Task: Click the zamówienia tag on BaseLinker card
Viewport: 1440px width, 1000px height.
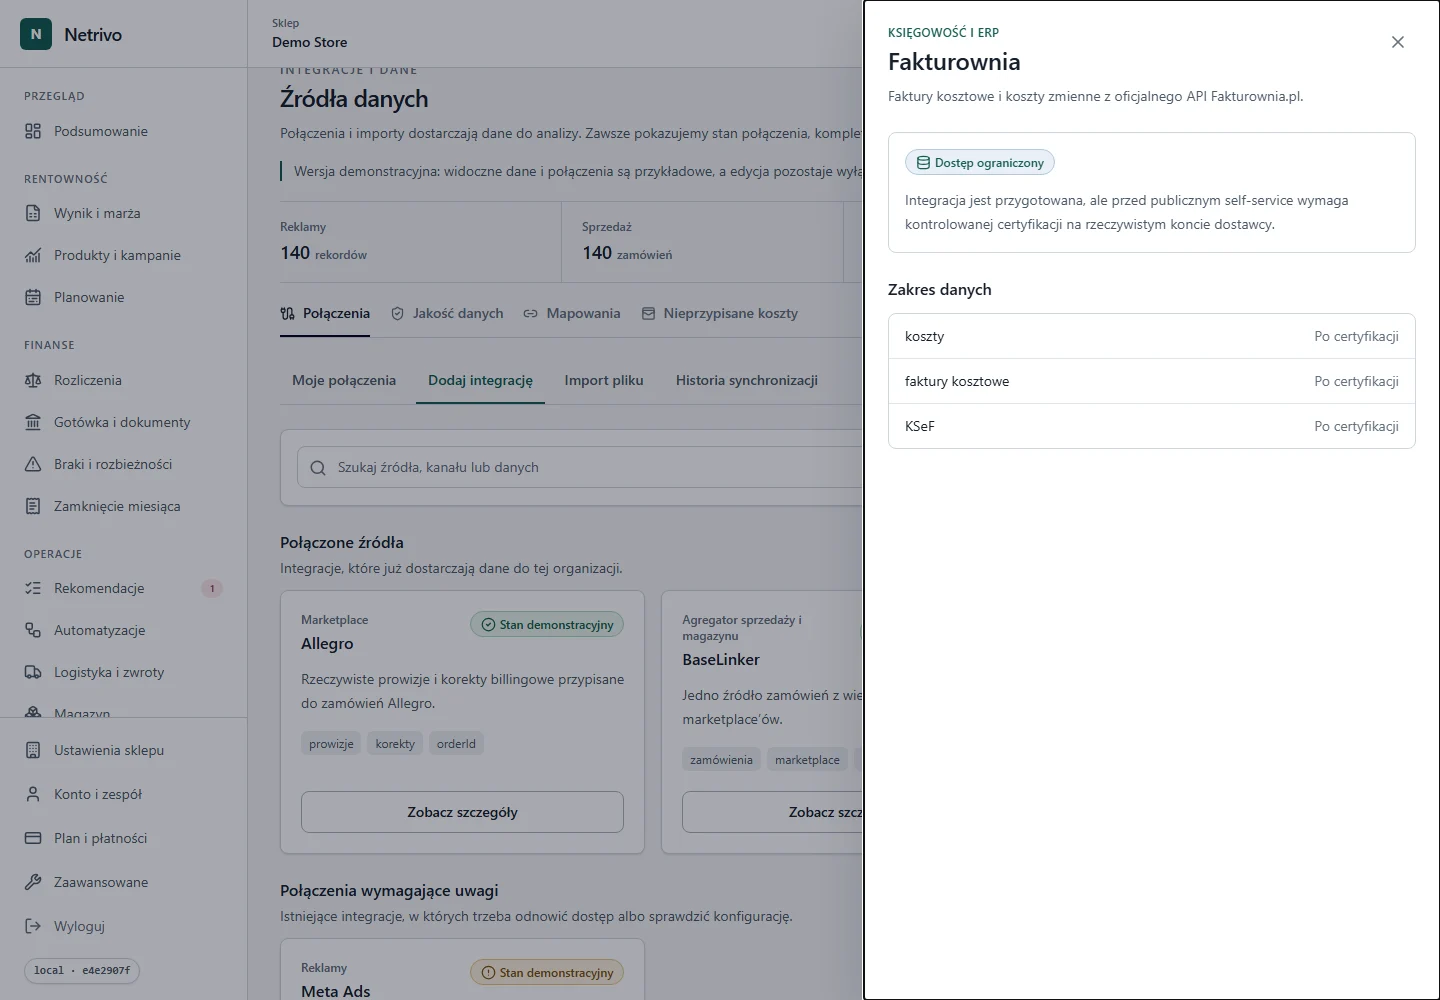Action: point(721,760)
